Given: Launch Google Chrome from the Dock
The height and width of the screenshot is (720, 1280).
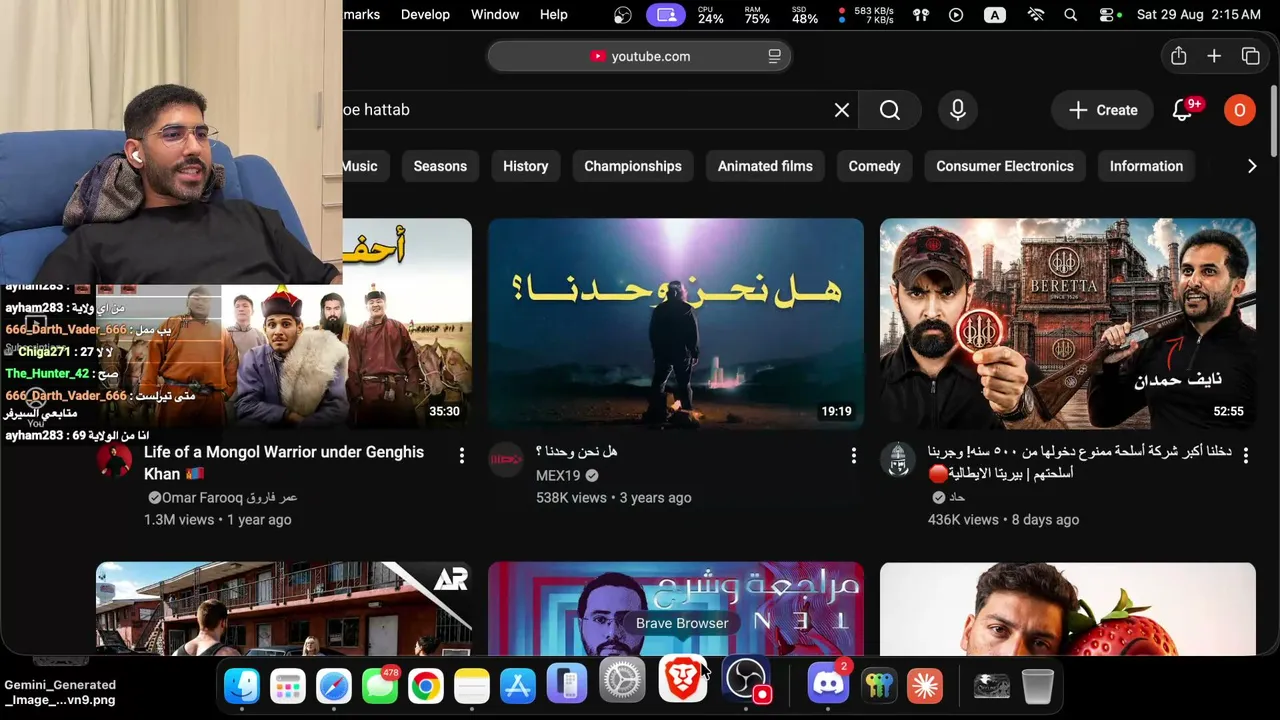Looking at the screenshot, I should (426, 685).
